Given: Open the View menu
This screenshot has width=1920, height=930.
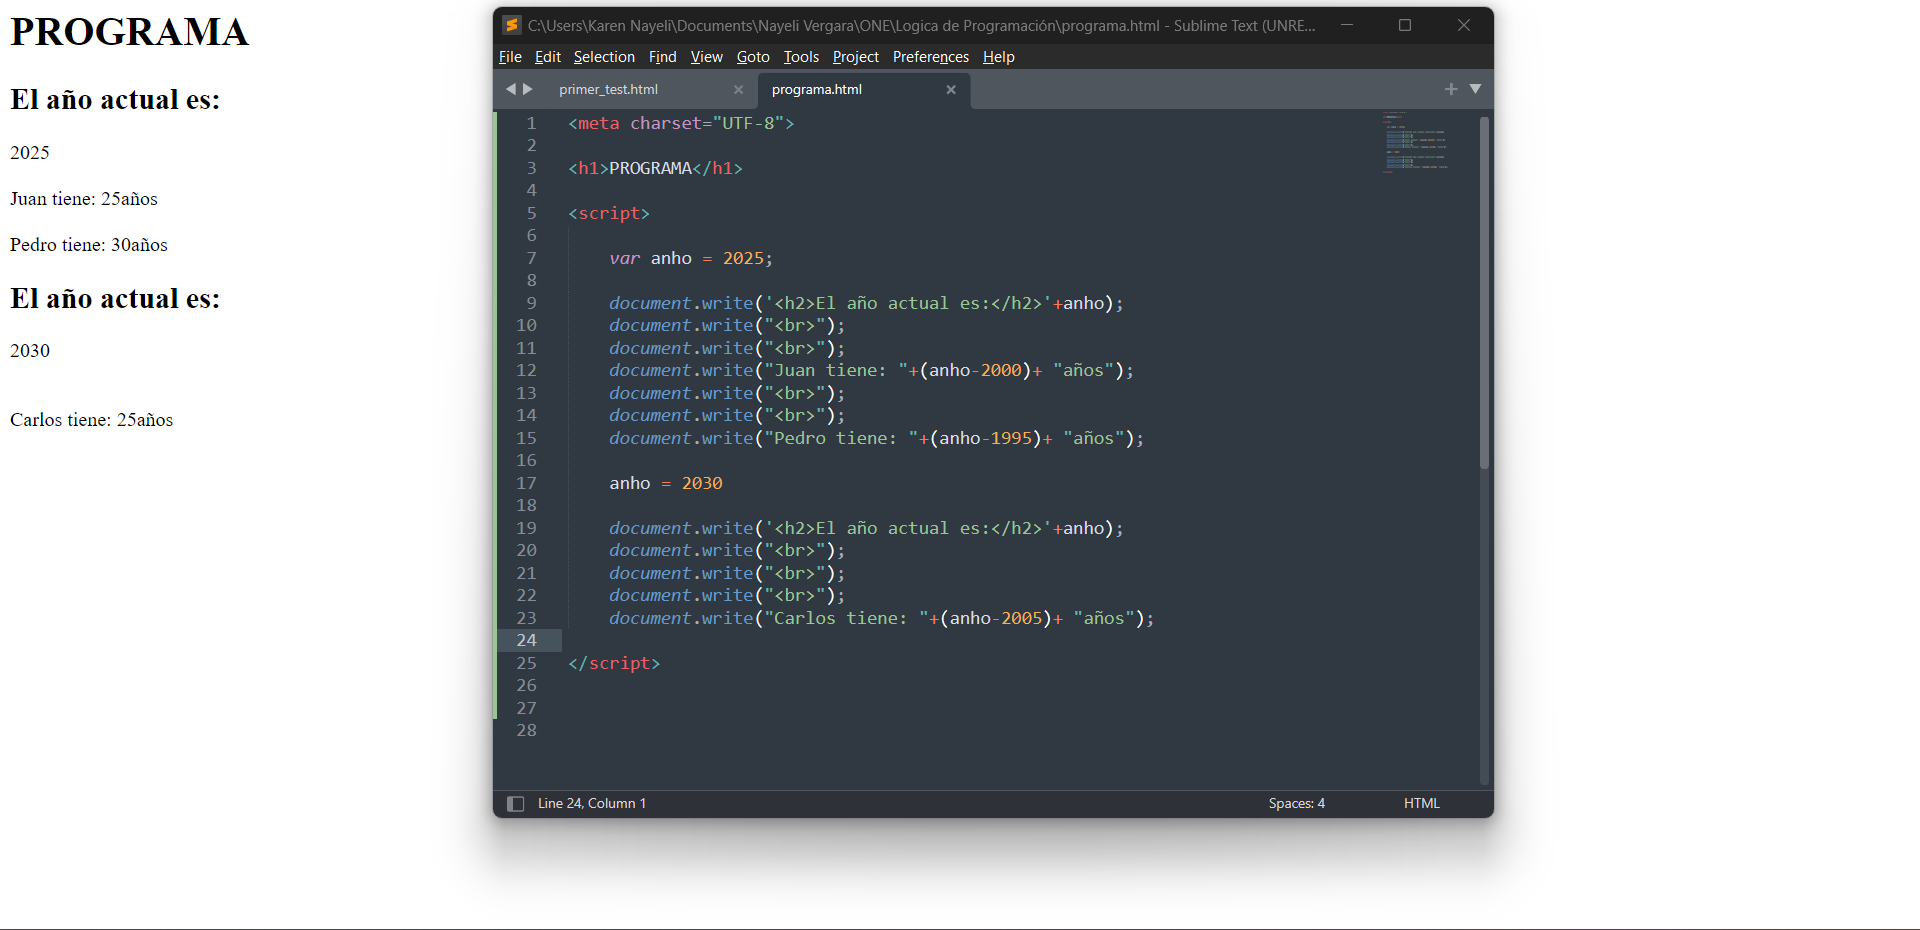Looking at the screenshot, I should 706,57.
